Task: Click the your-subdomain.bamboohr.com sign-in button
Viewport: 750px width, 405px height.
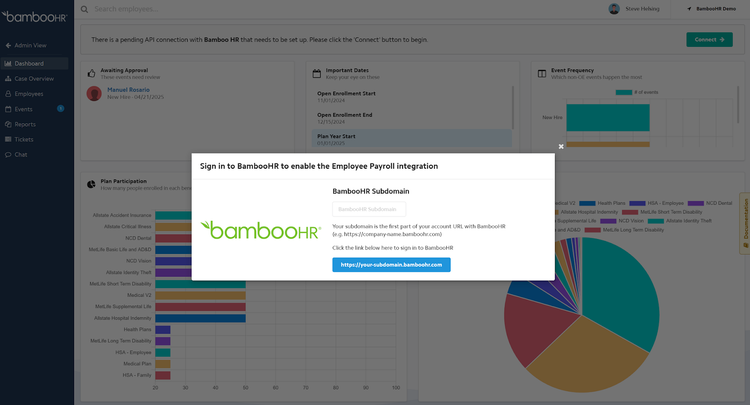Action: pos(391,264)
